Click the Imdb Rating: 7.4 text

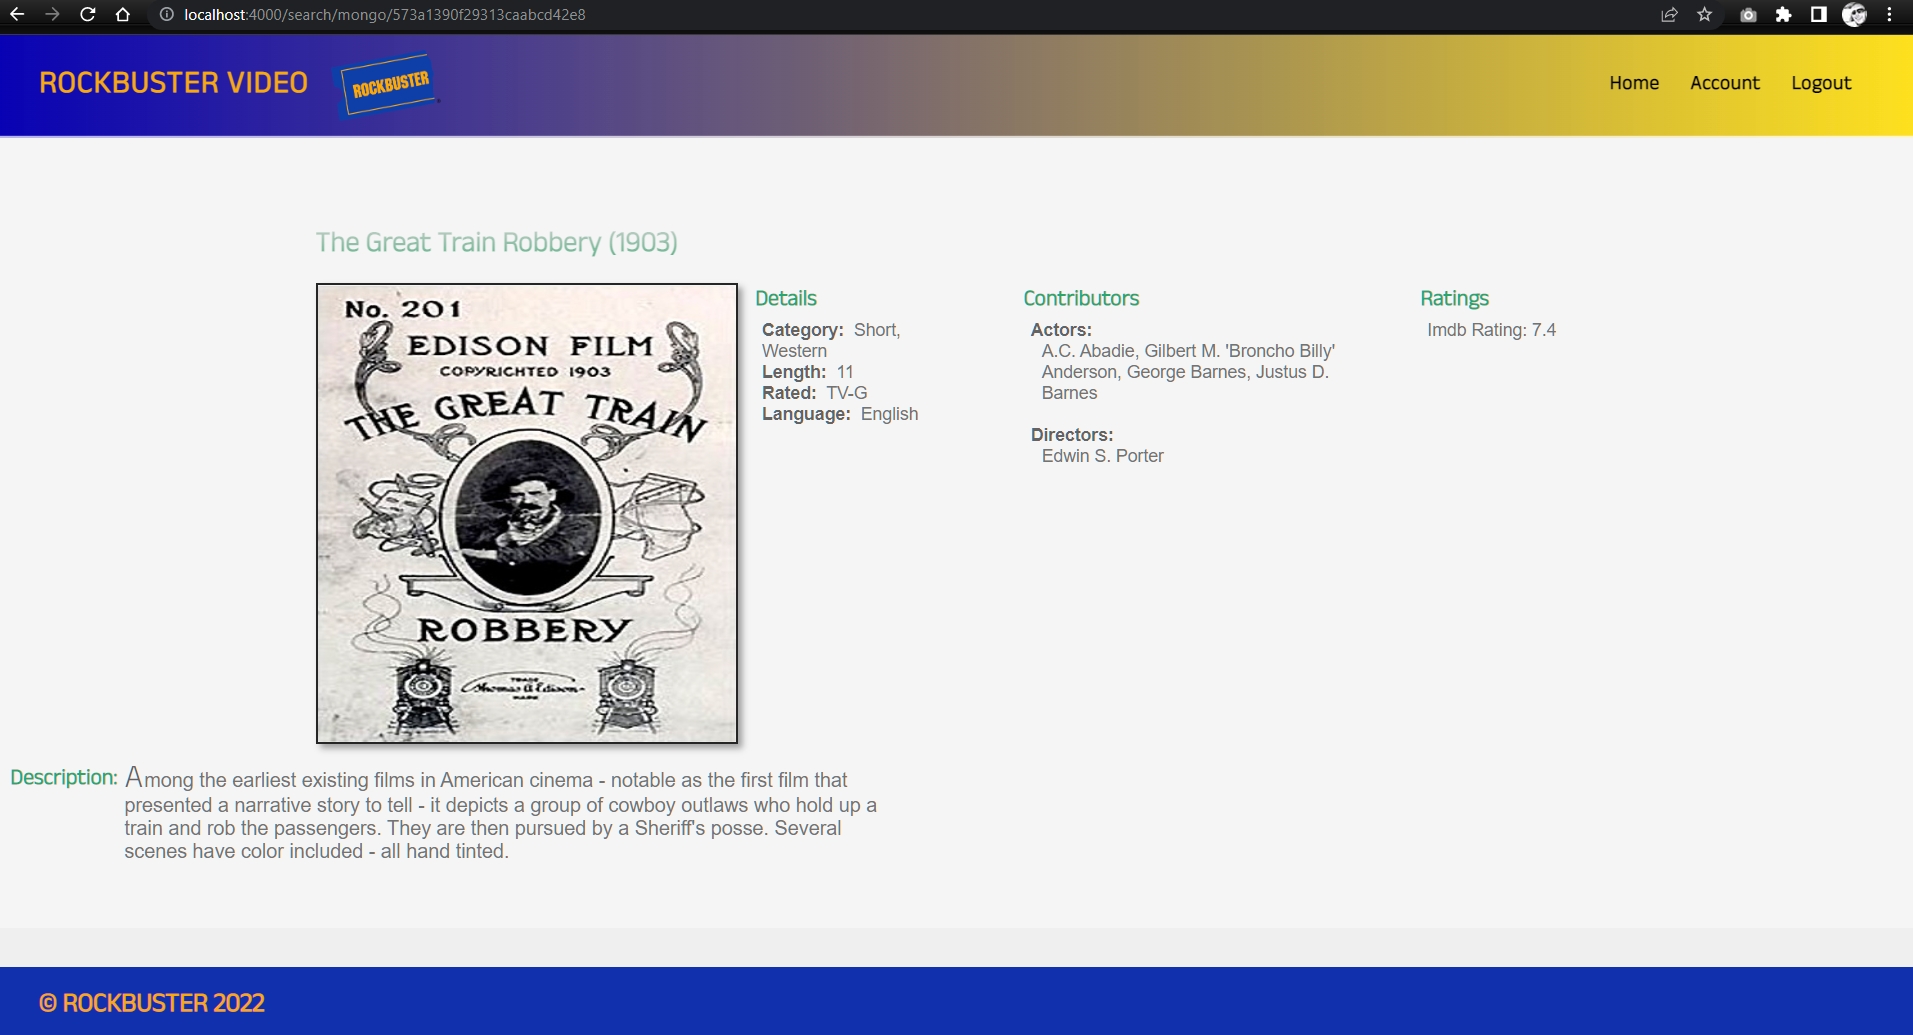coord(1491,330)
